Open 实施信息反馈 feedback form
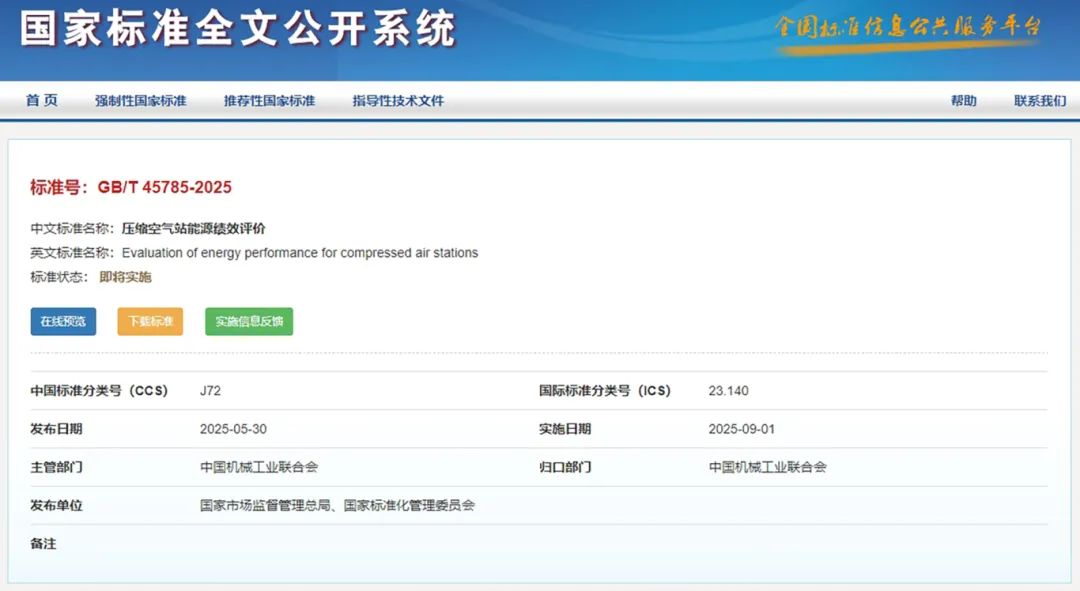This screenshot has width=1080, height=591. 248,321
